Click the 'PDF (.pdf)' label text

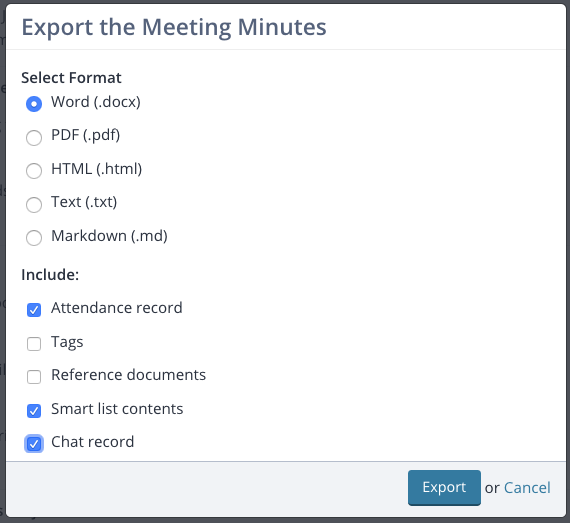tap(85, 135)
